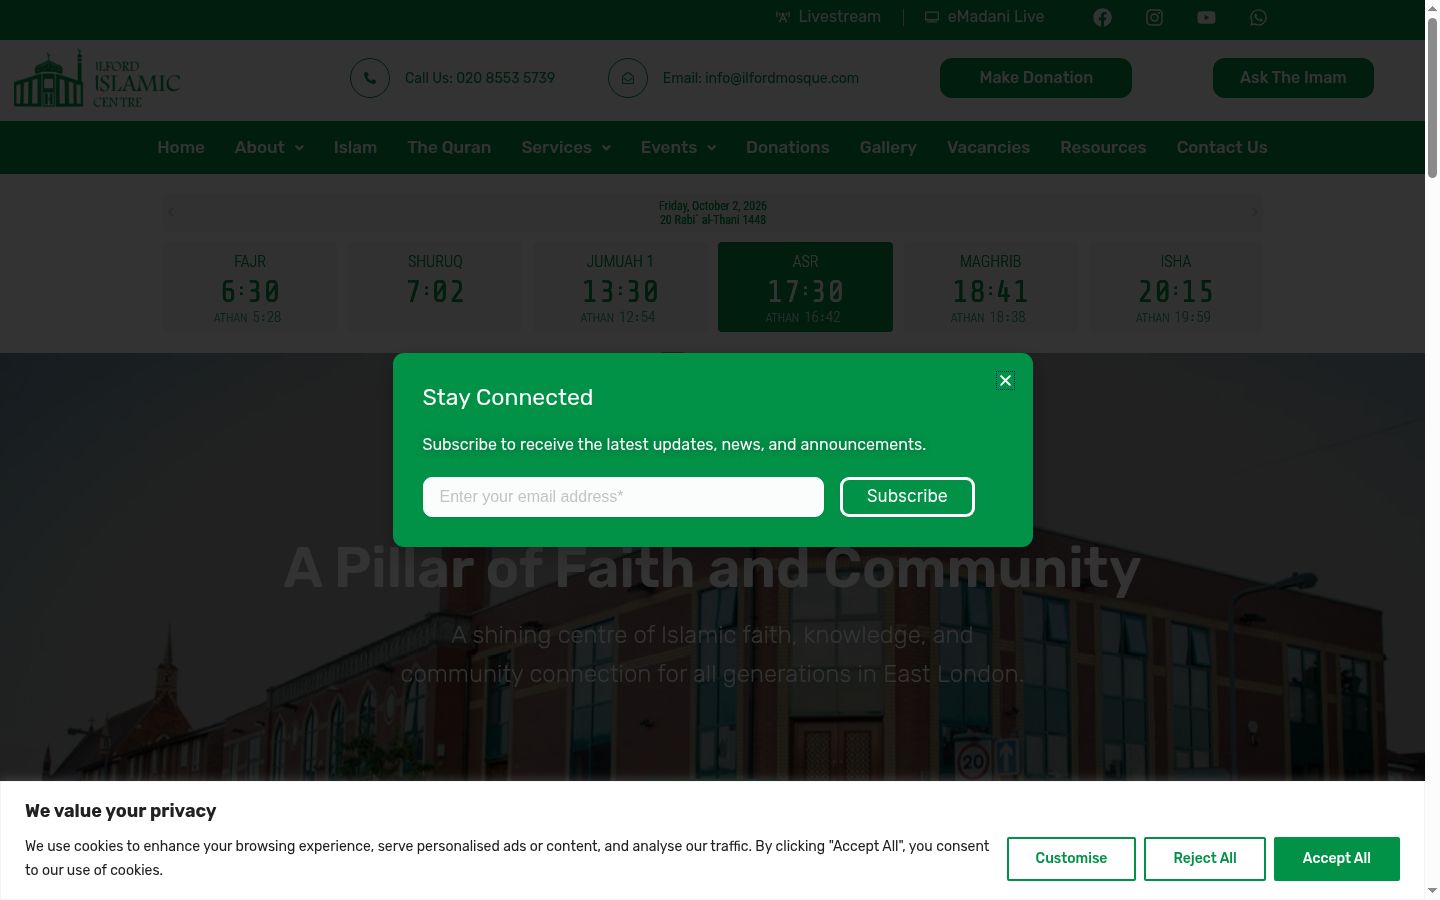Open the Instagram profile icon

(x=1154, y=17)
